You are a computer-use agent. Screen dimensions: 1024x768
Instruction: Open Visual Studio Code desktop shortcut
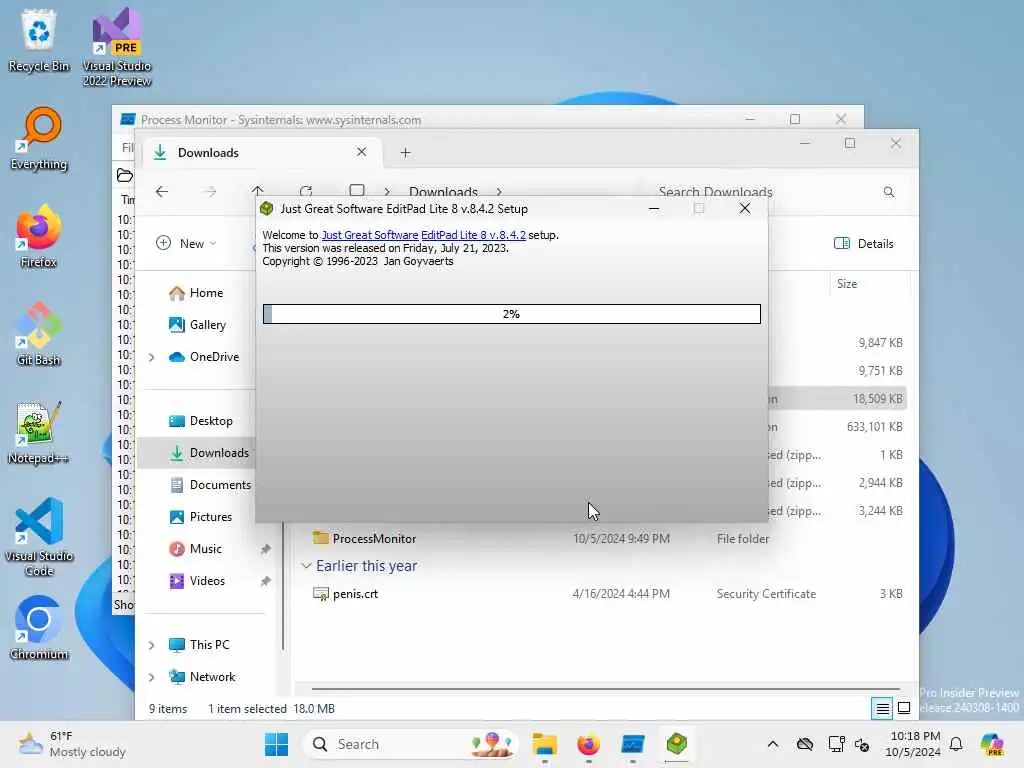pyautogui.click(x=39, y=537)
